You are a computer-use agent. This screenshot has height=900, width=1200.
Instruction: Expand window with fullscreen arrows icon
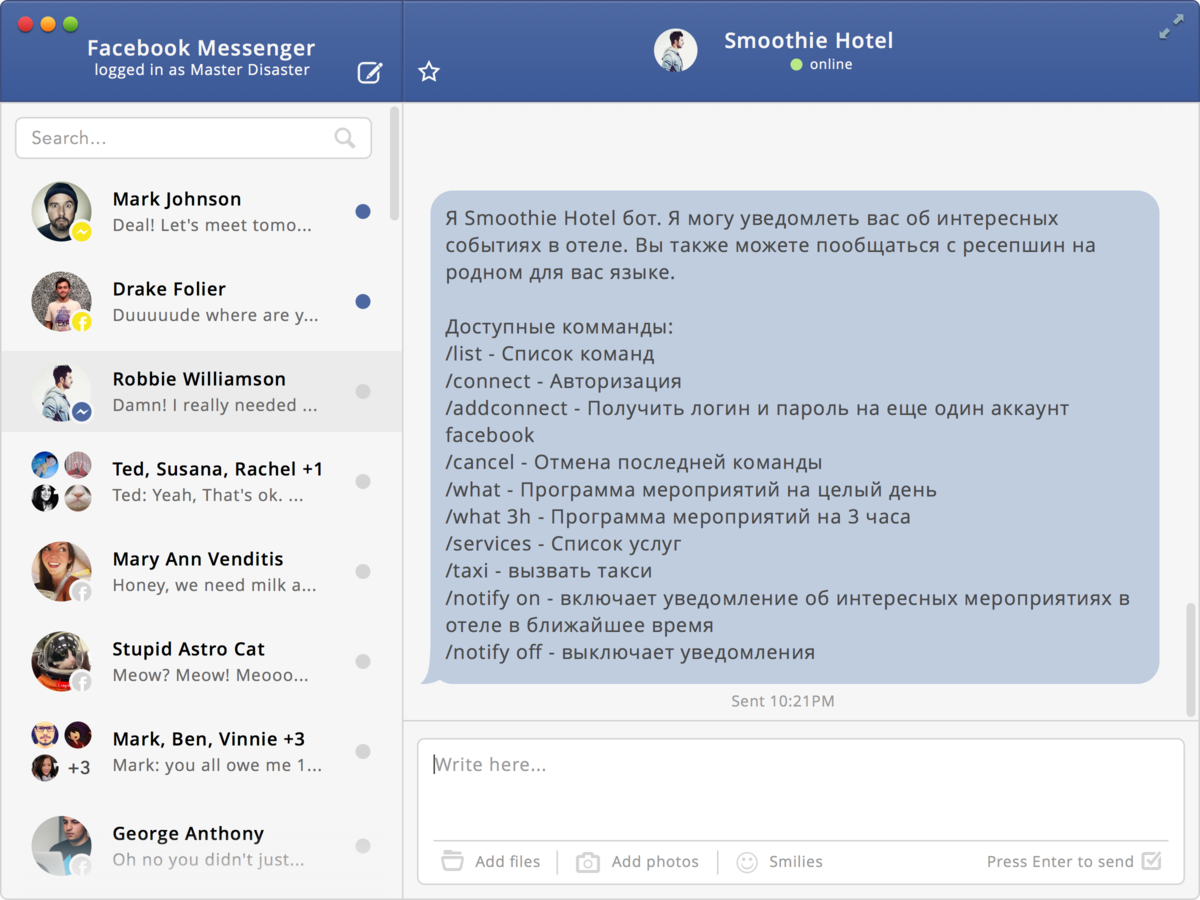pos(1171,28)
